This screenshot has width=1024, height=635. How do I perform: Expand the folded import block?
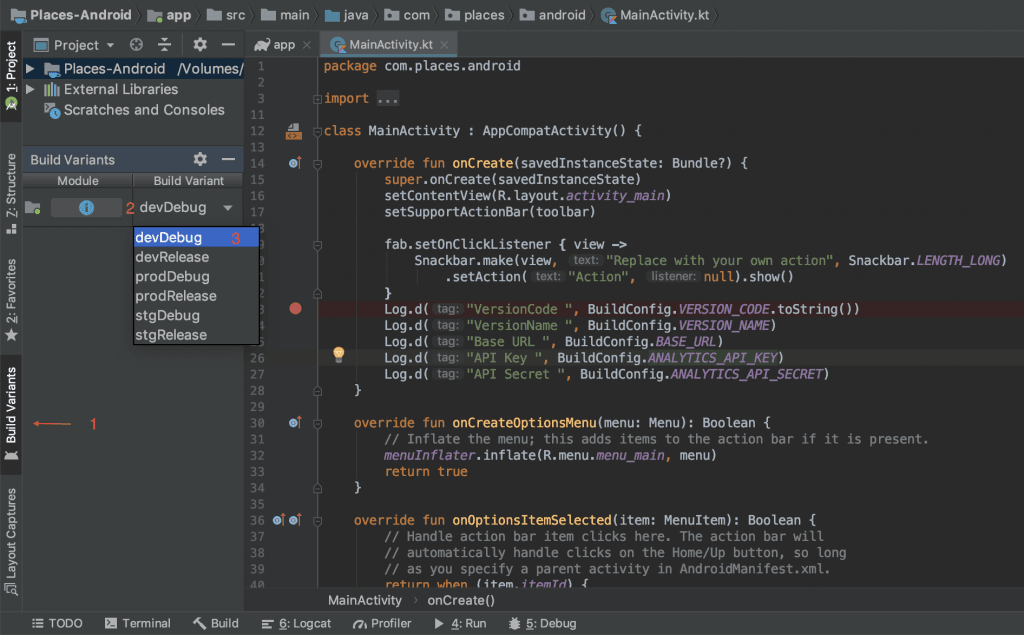point(317,99)
